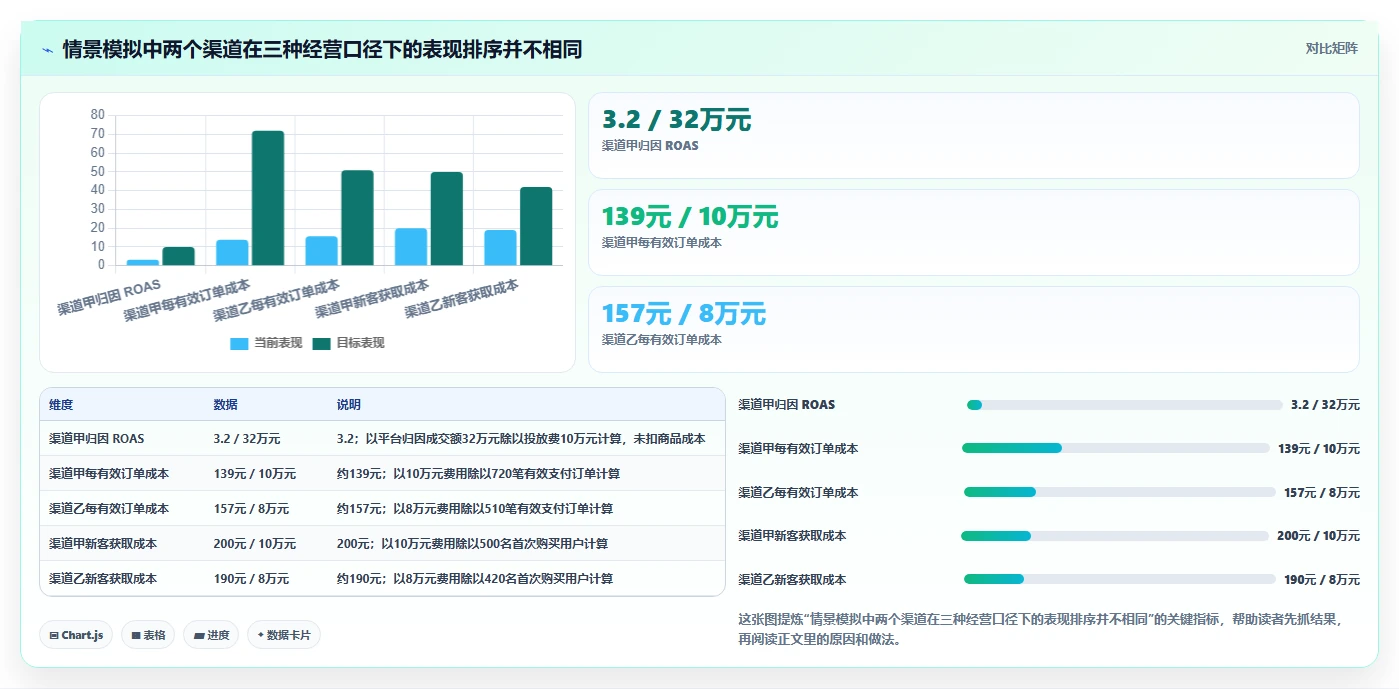The image size is (1399, 689).
Task: Click progress value 190元 / 8万元 at right
Action: click(x=1321, y=579)
